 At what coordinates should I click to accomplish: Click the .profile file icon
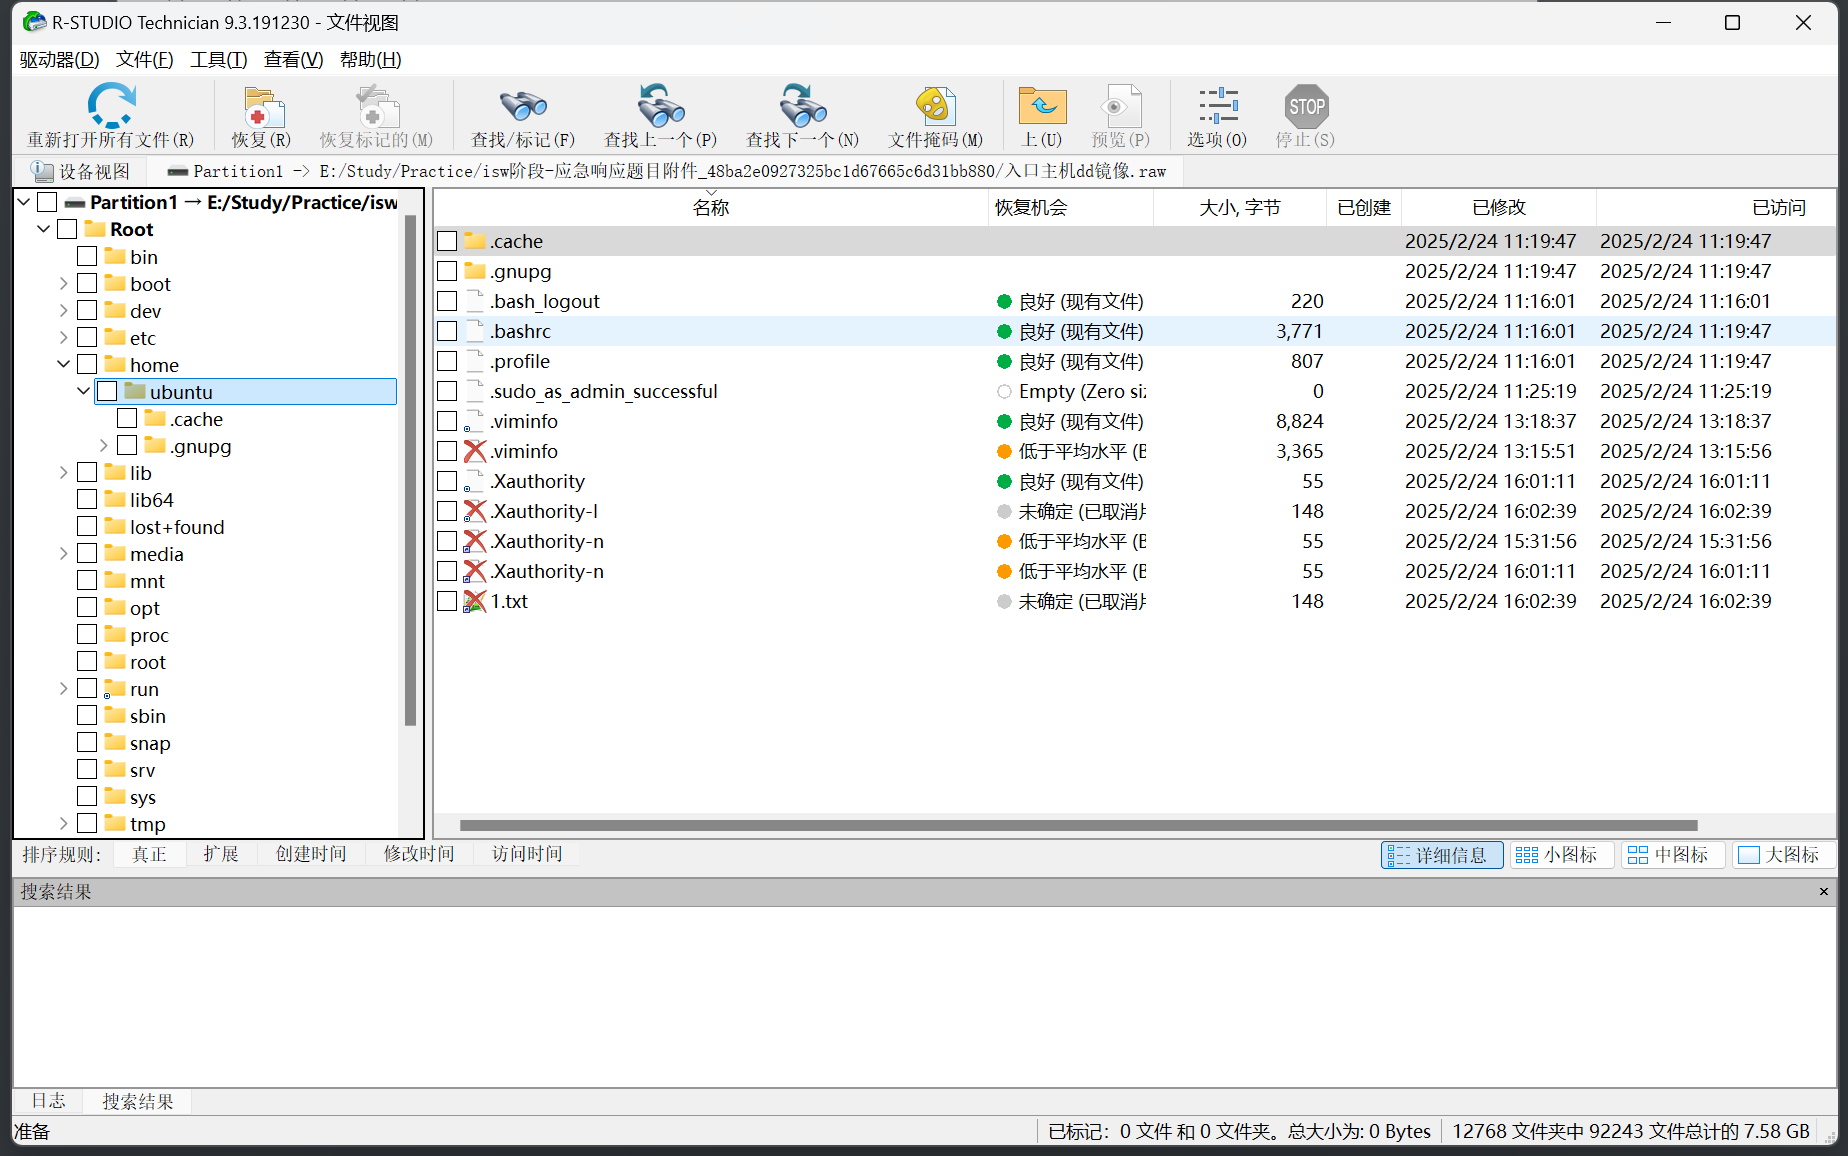point(475,361)
